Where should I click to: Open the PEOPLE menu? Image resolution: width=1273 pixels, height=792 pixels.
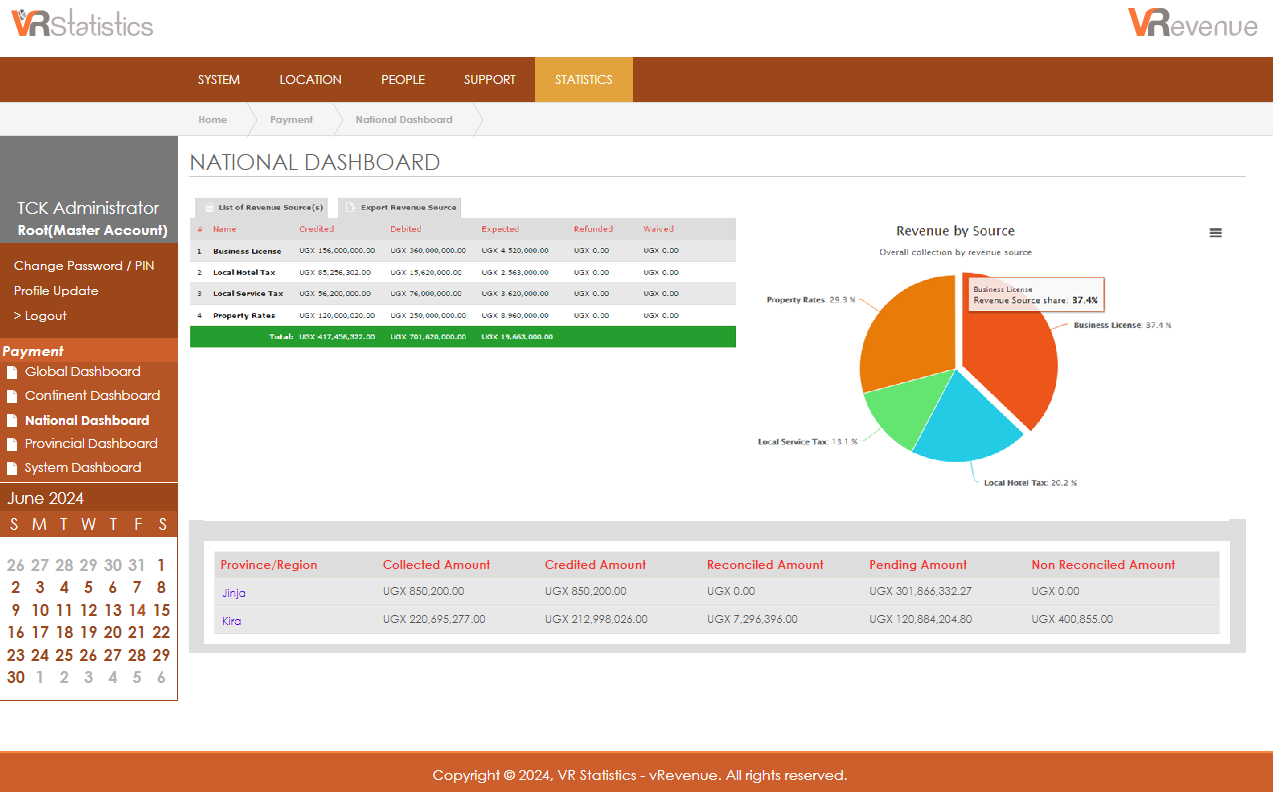[x=403, y=80]
